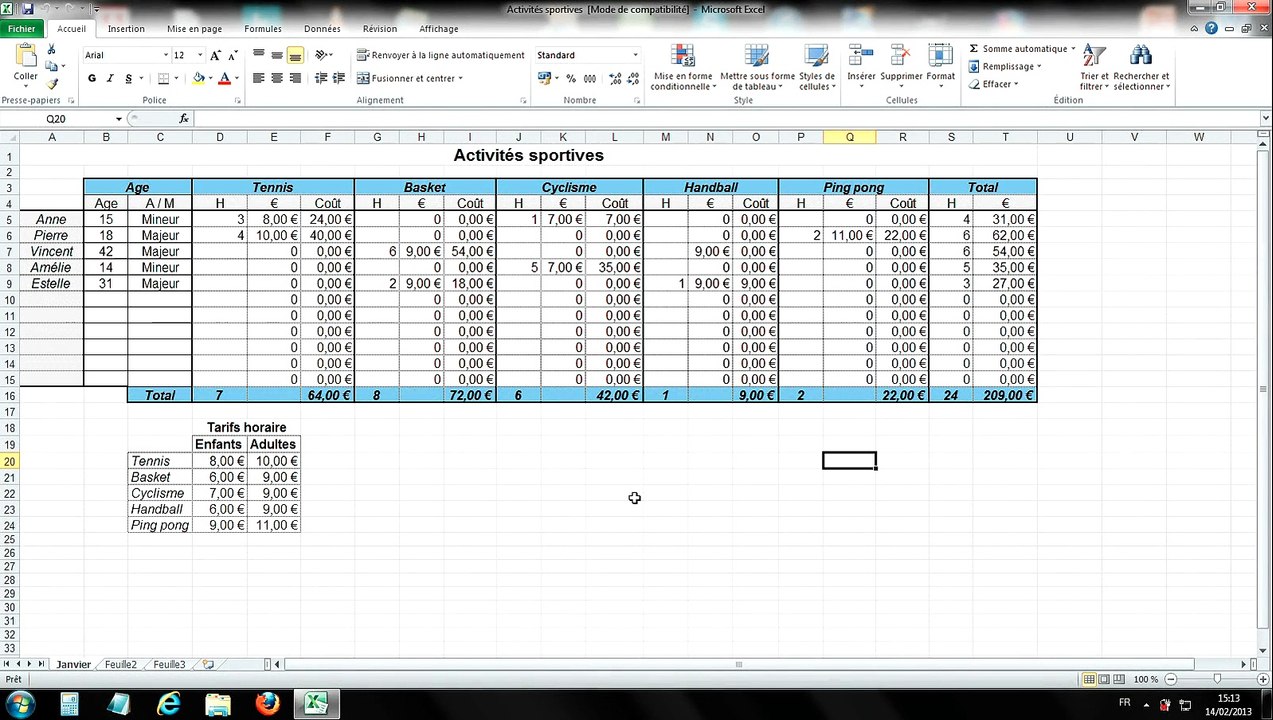Click Rechercher et sélectionner button
The width and height of the screenshot is (1273, 720).
pos(1141,67)
